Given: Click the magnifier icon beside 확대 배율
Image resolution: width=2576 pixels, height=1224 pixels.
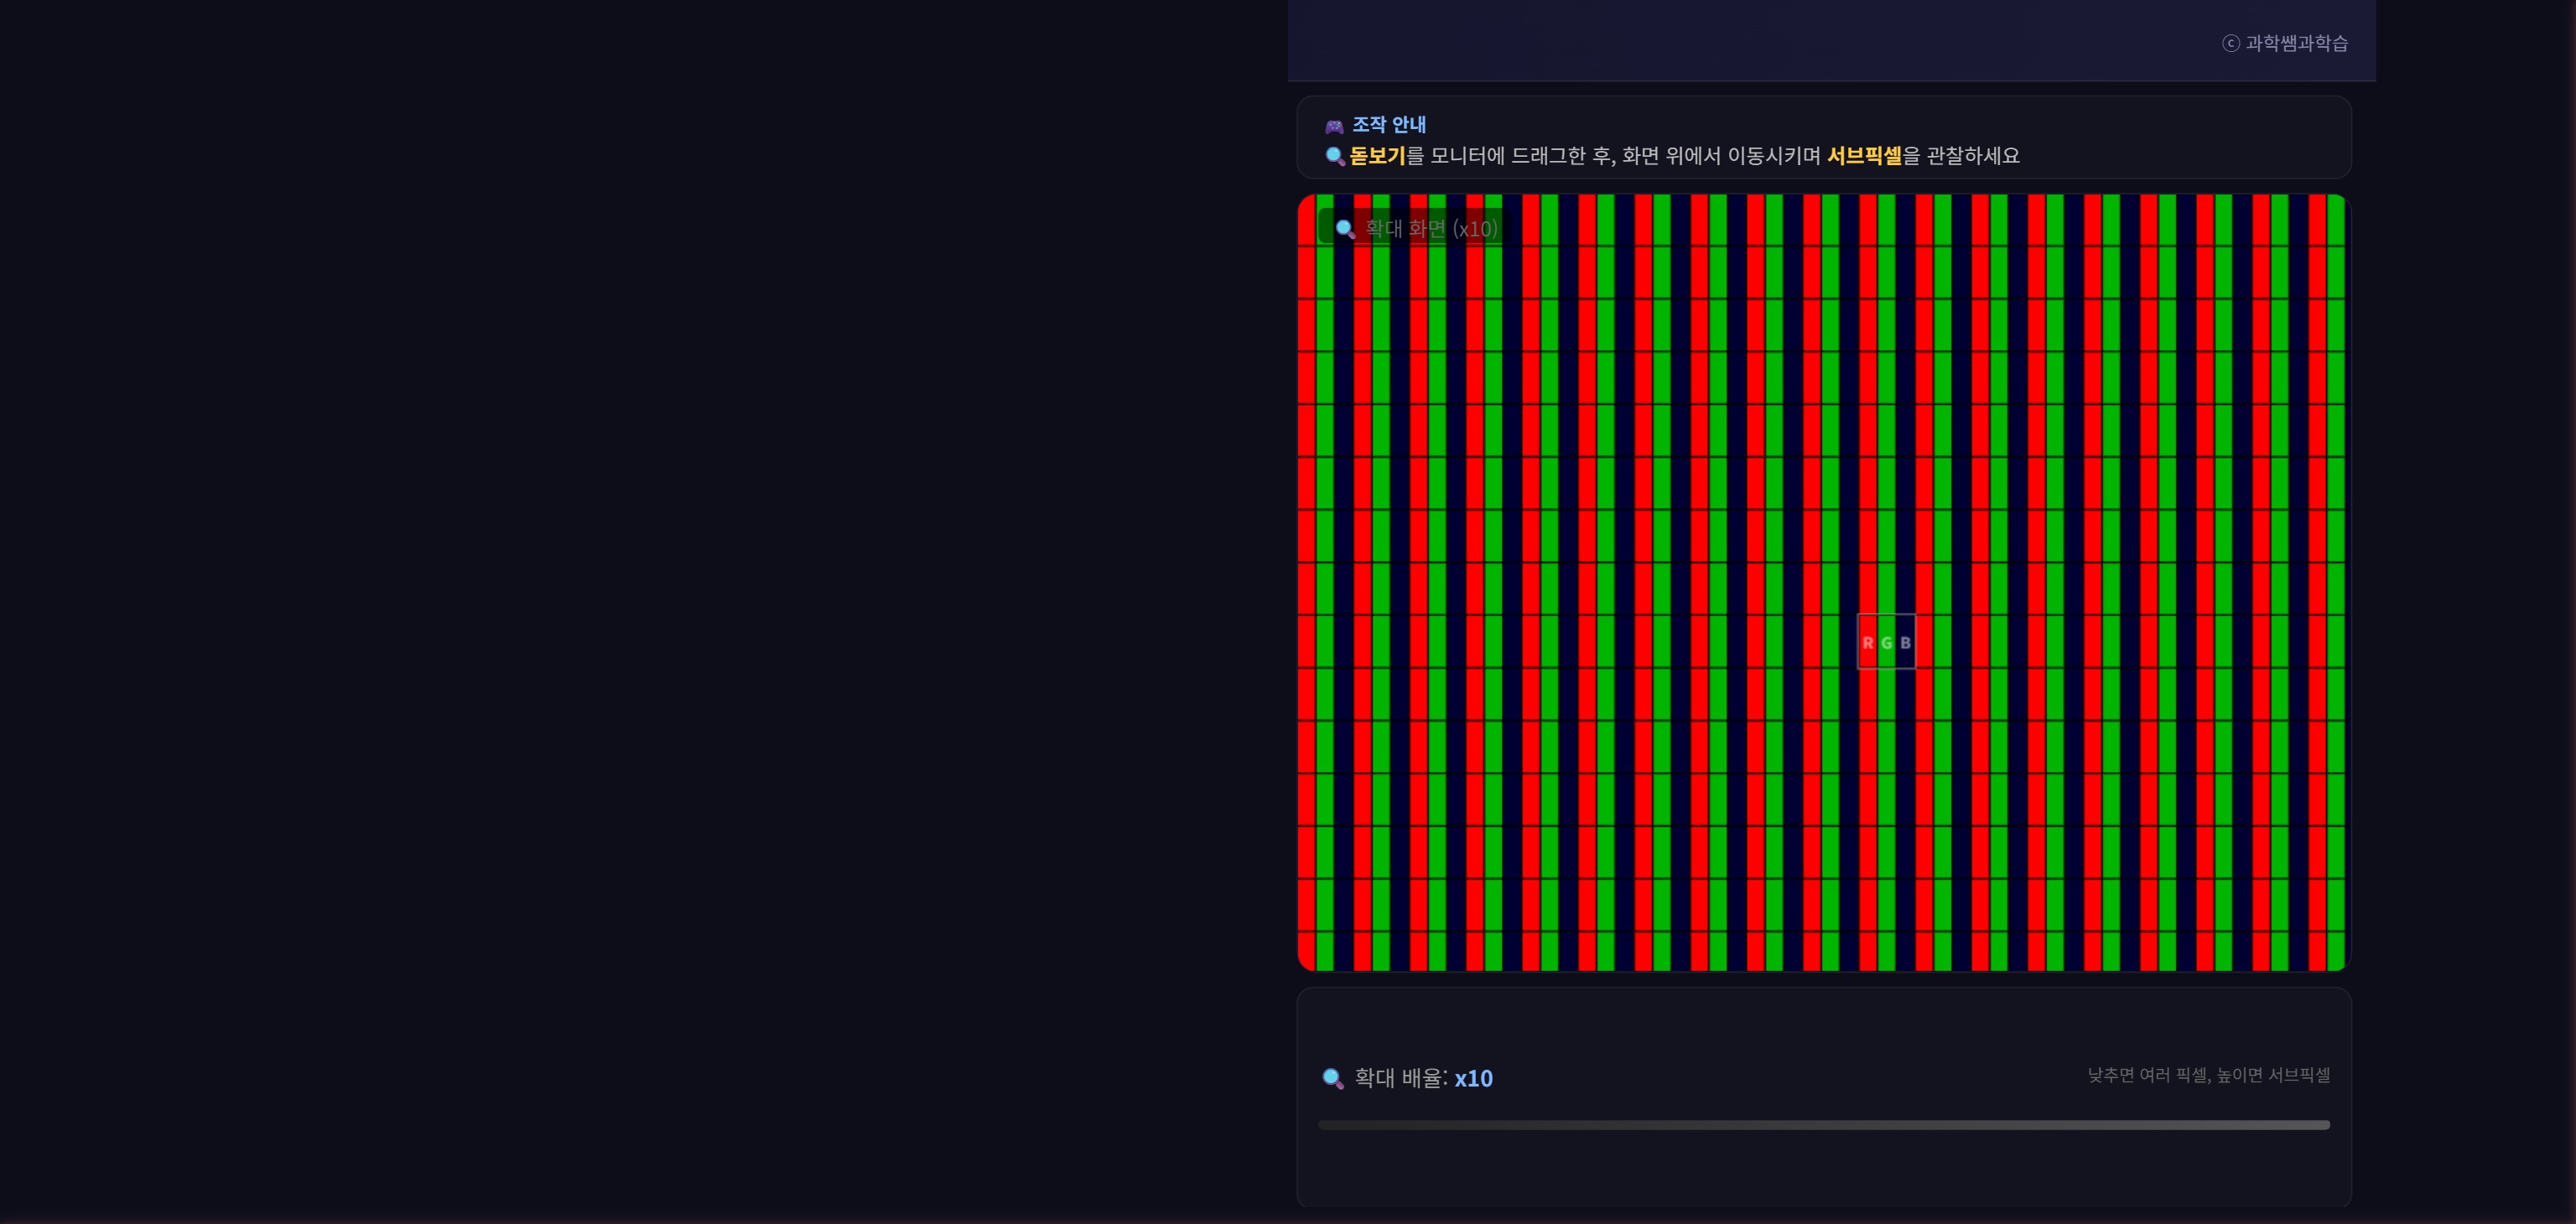Looking at the screenshot, I should click(1333, 1079).
